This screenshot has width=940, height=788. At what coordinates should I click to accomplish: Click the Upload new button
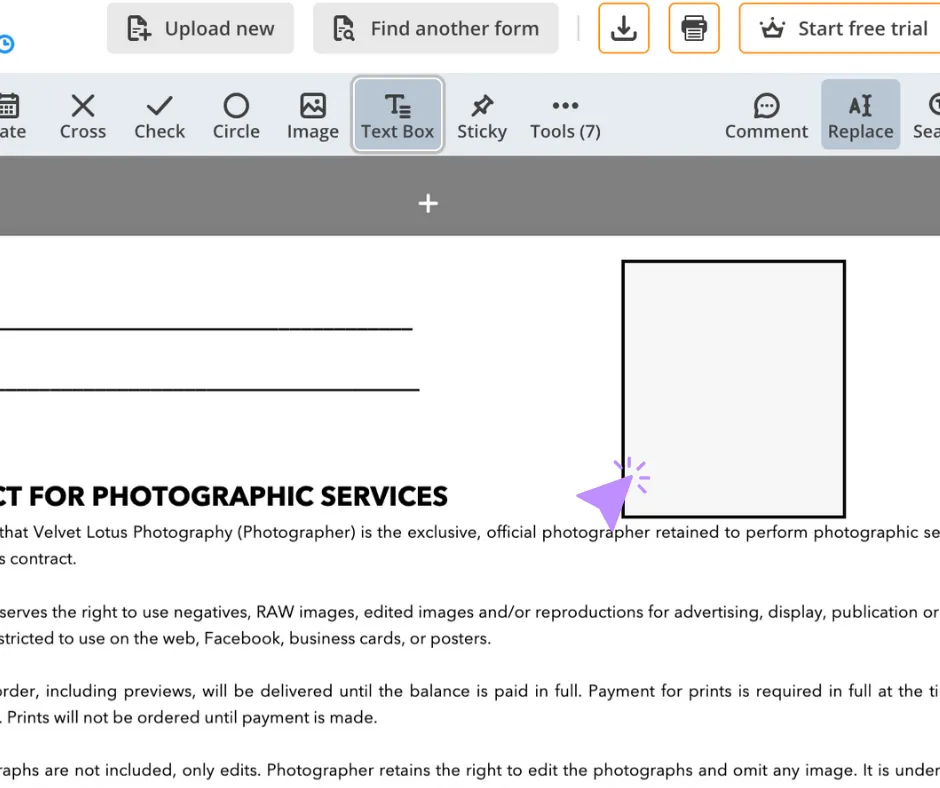[200, 28]
